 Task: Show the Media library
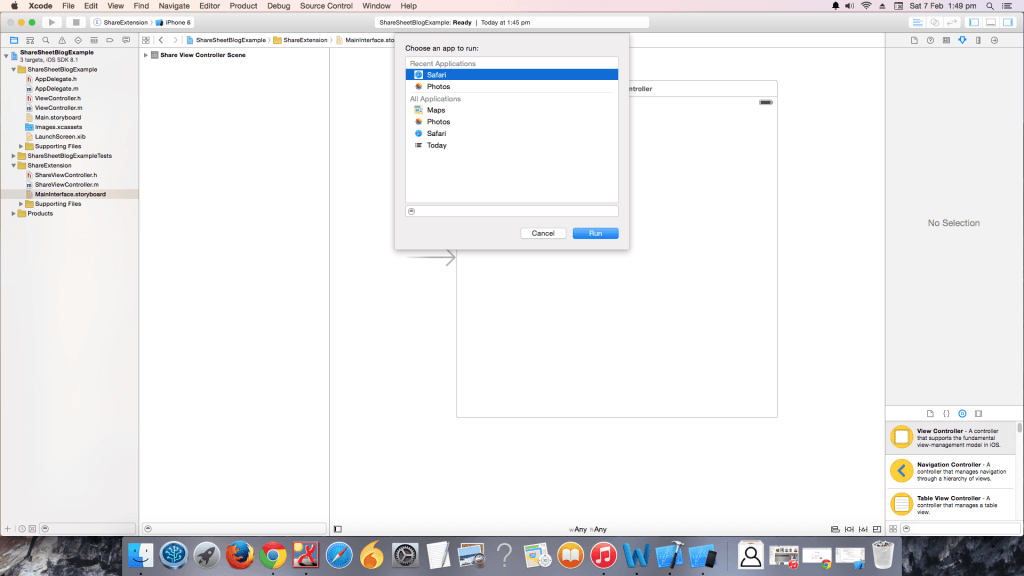click(978, 413)
